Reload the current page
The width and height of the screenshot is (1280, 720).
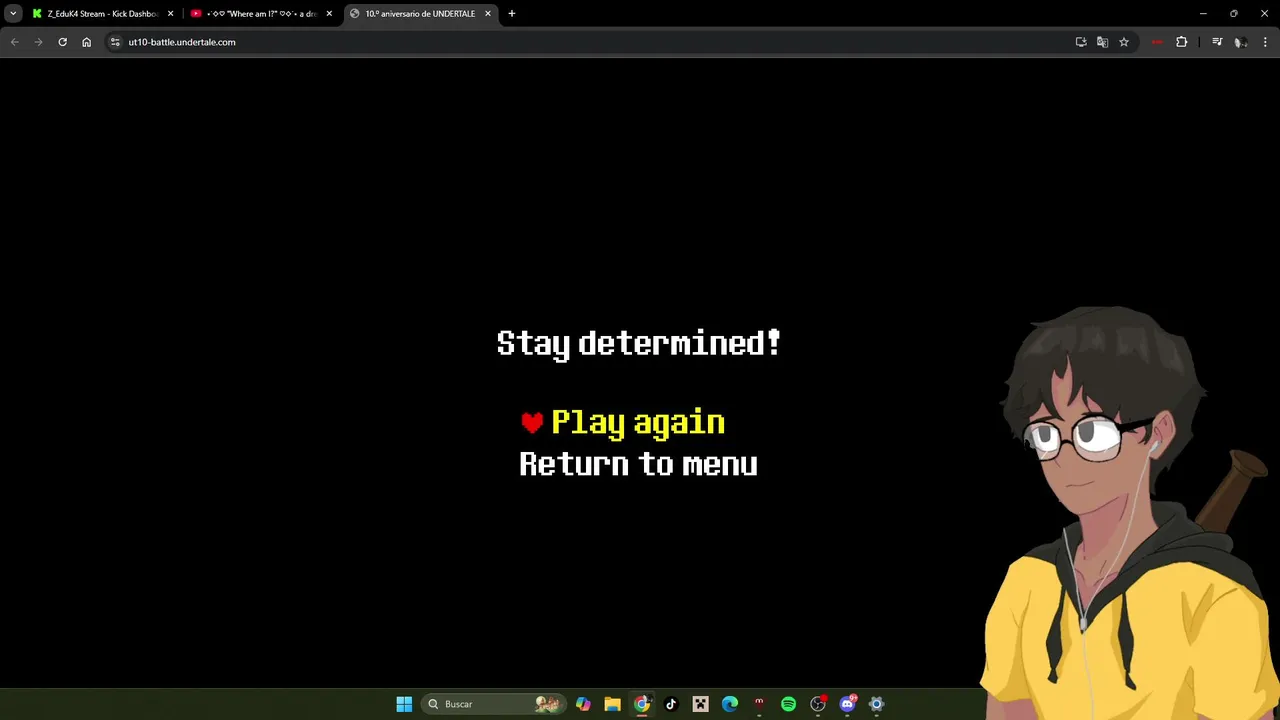click(x=62, y=42)
